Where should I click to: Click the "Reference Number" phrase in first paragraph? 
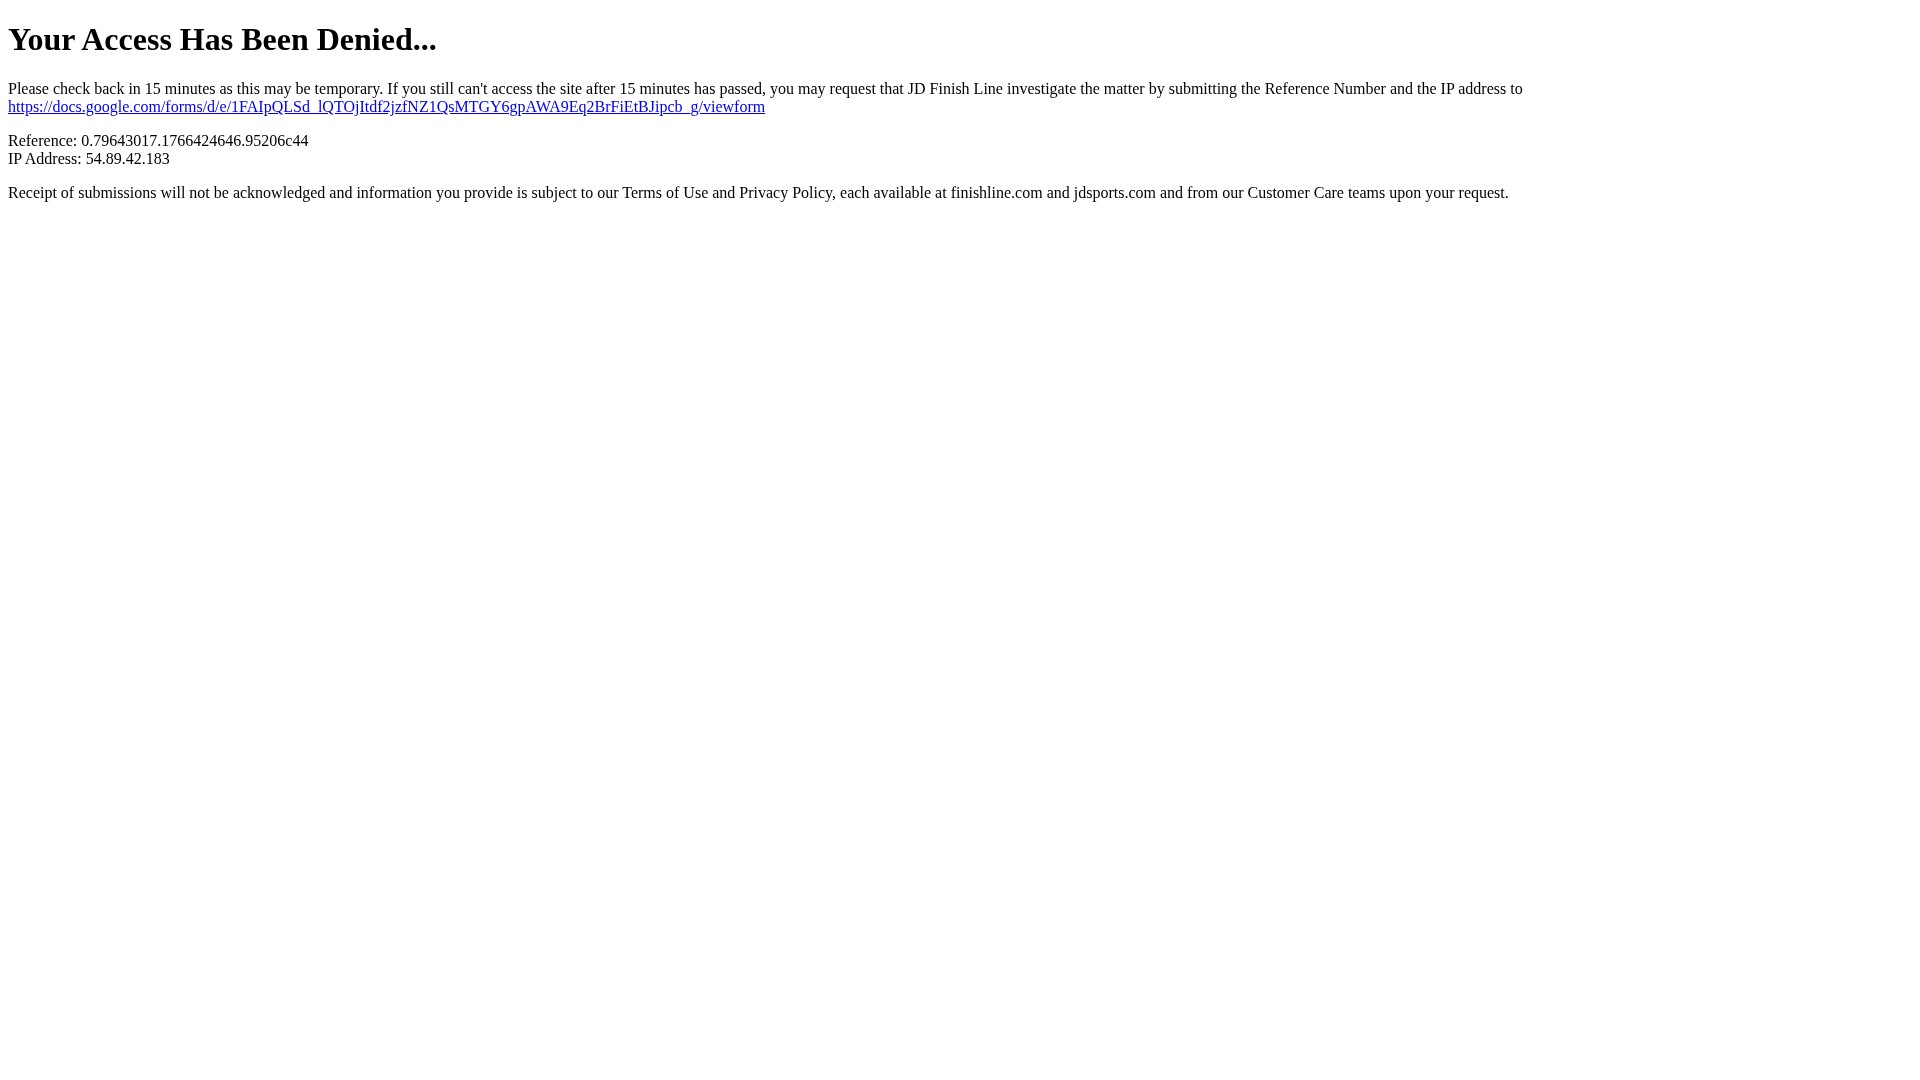pos(1325,89)
